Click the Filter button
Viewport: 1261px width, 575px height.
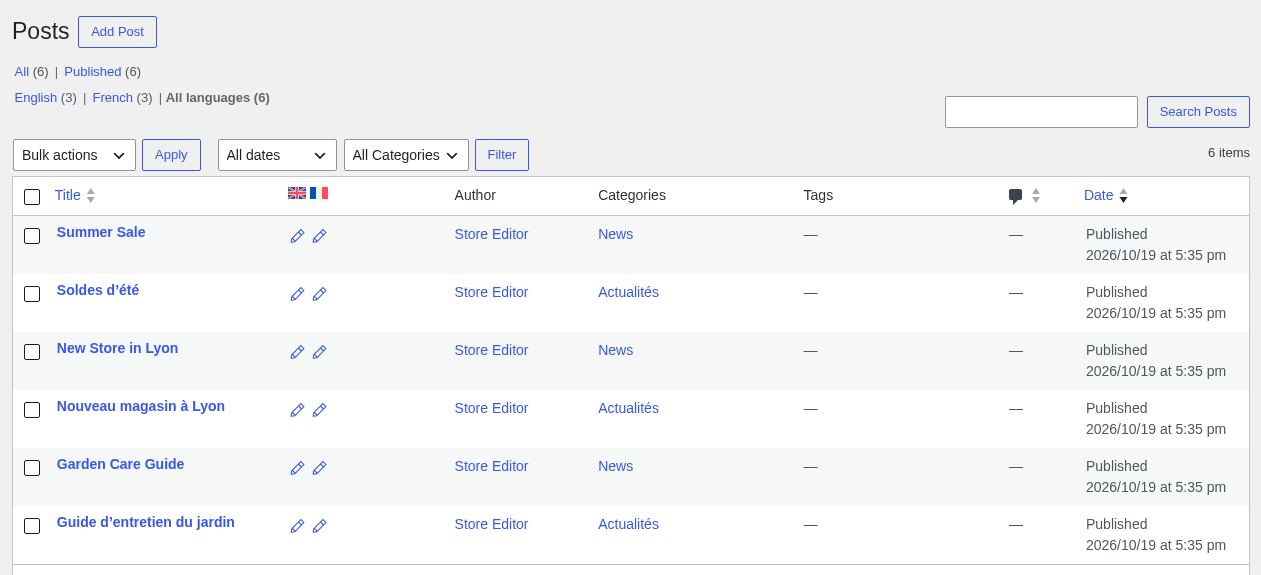(502, 155)
